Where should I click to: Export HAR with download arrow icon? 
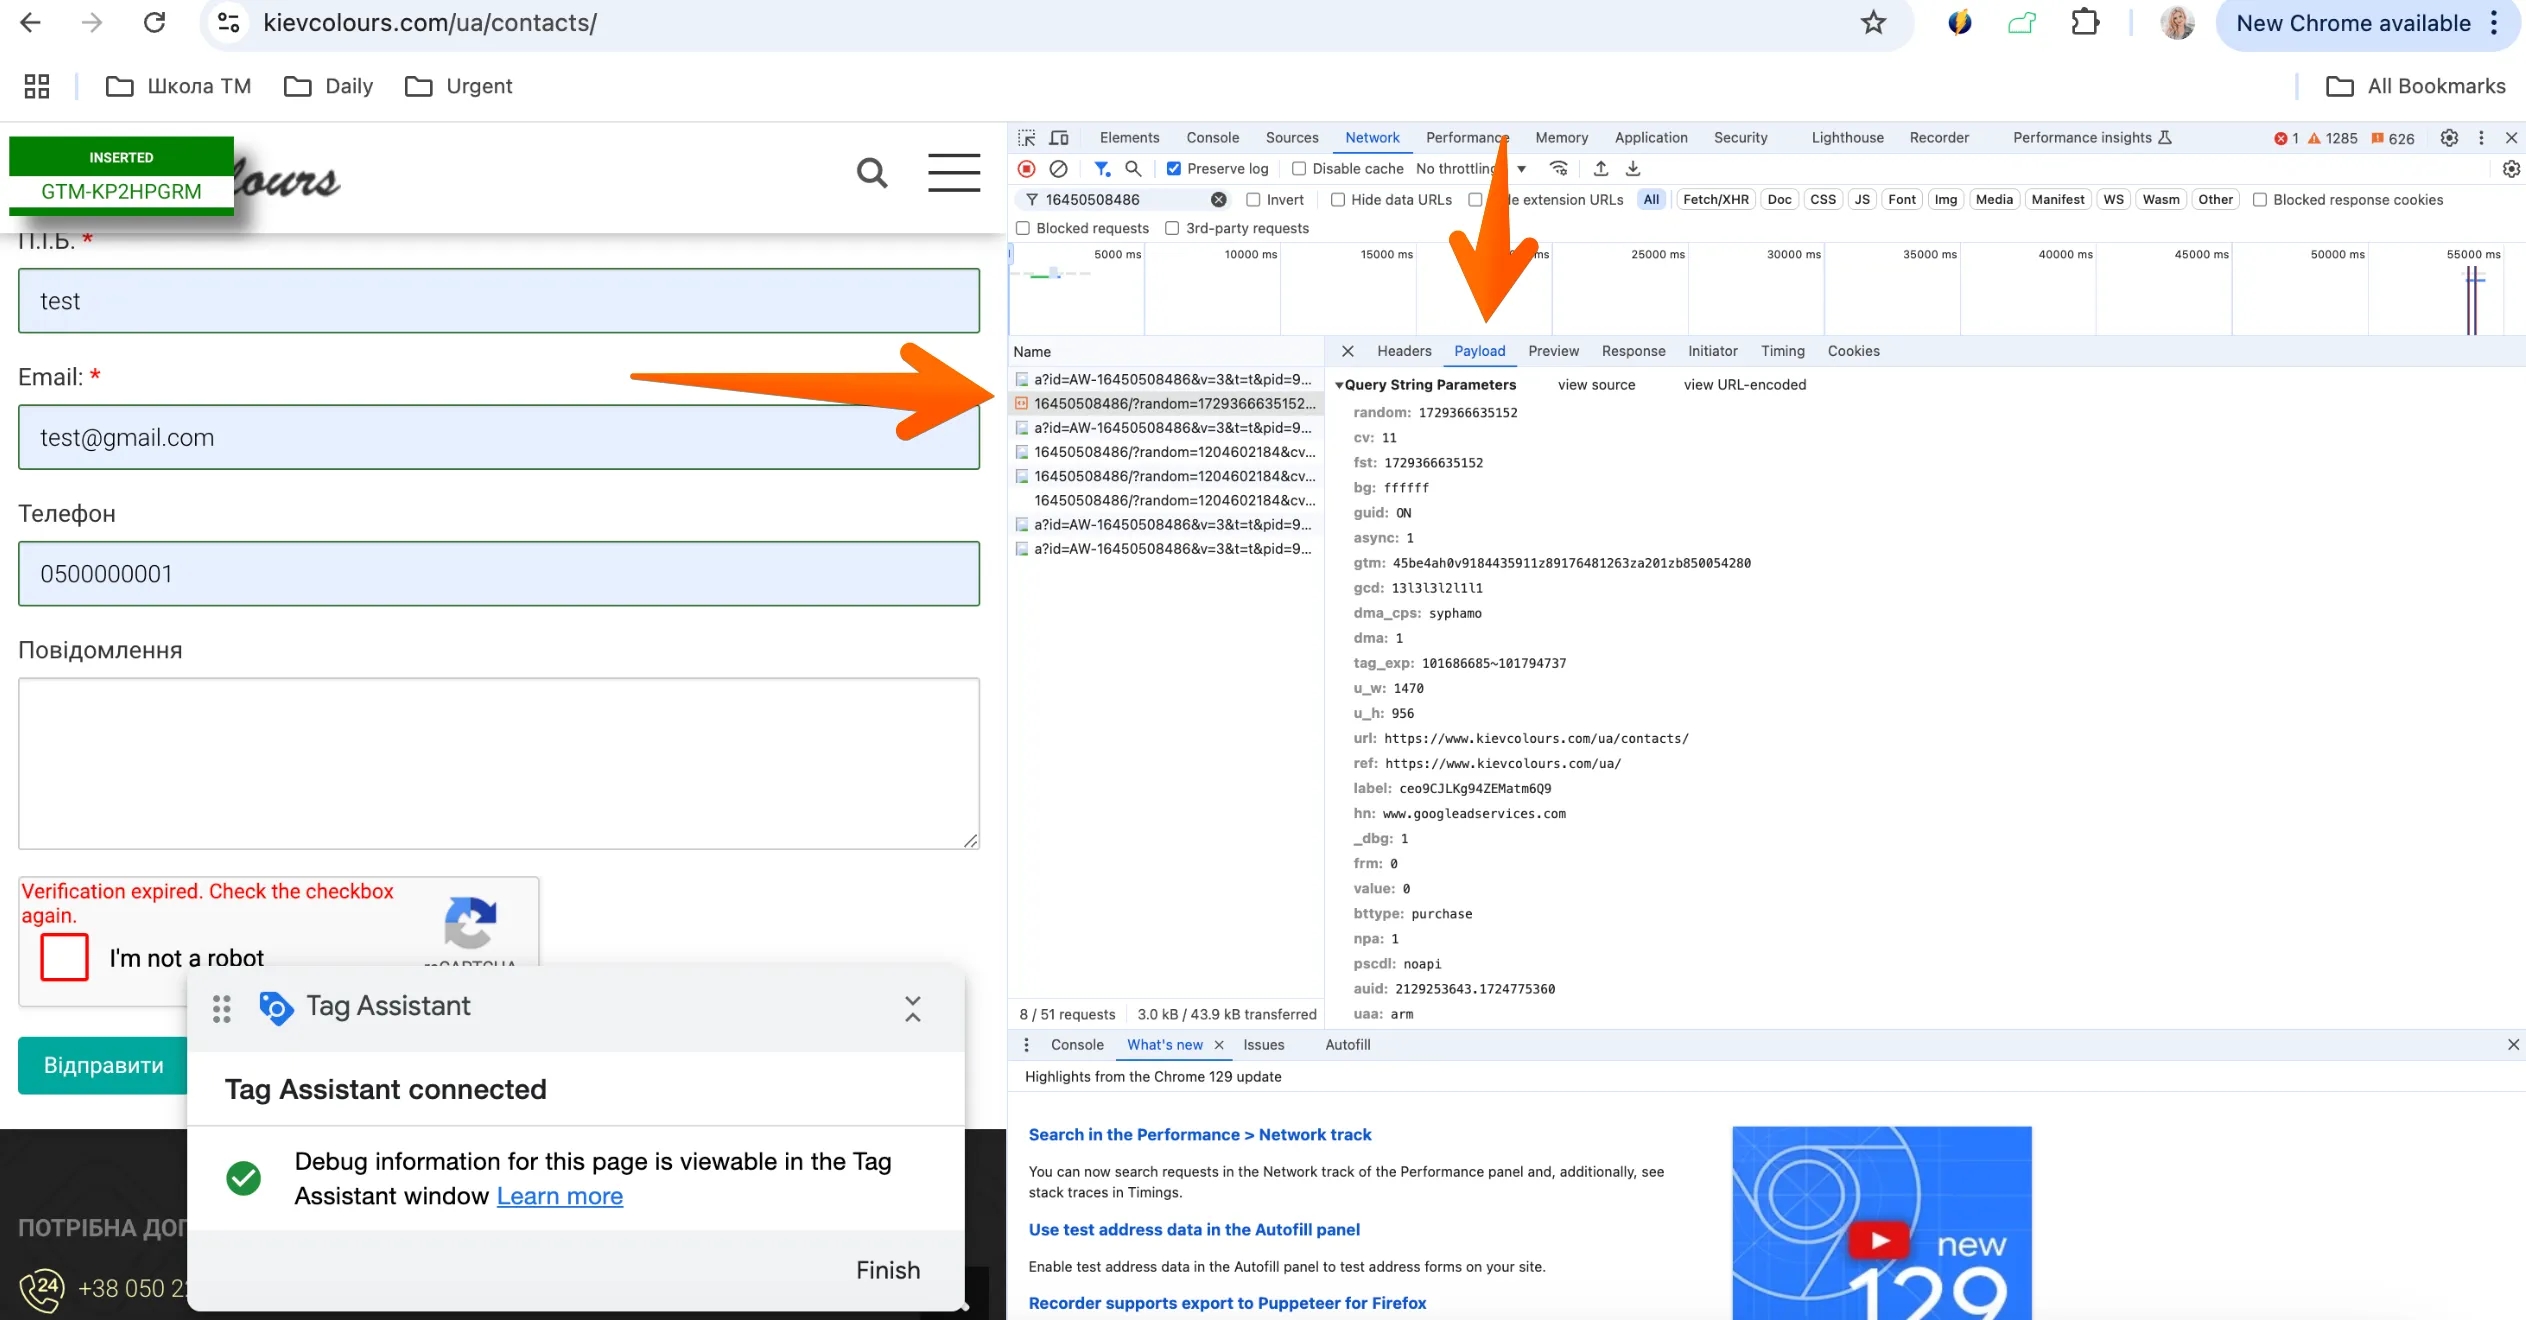[x=1633, y=169]
